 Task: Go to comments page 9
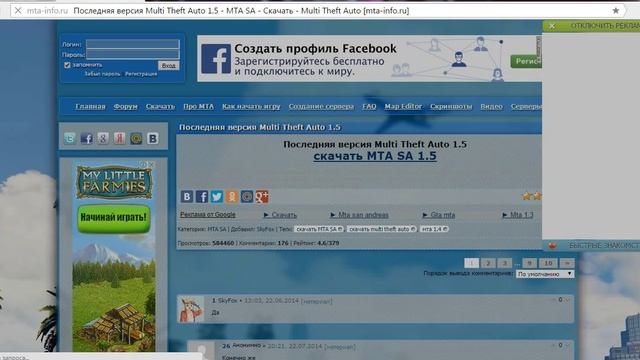click(x=529, y=263)
